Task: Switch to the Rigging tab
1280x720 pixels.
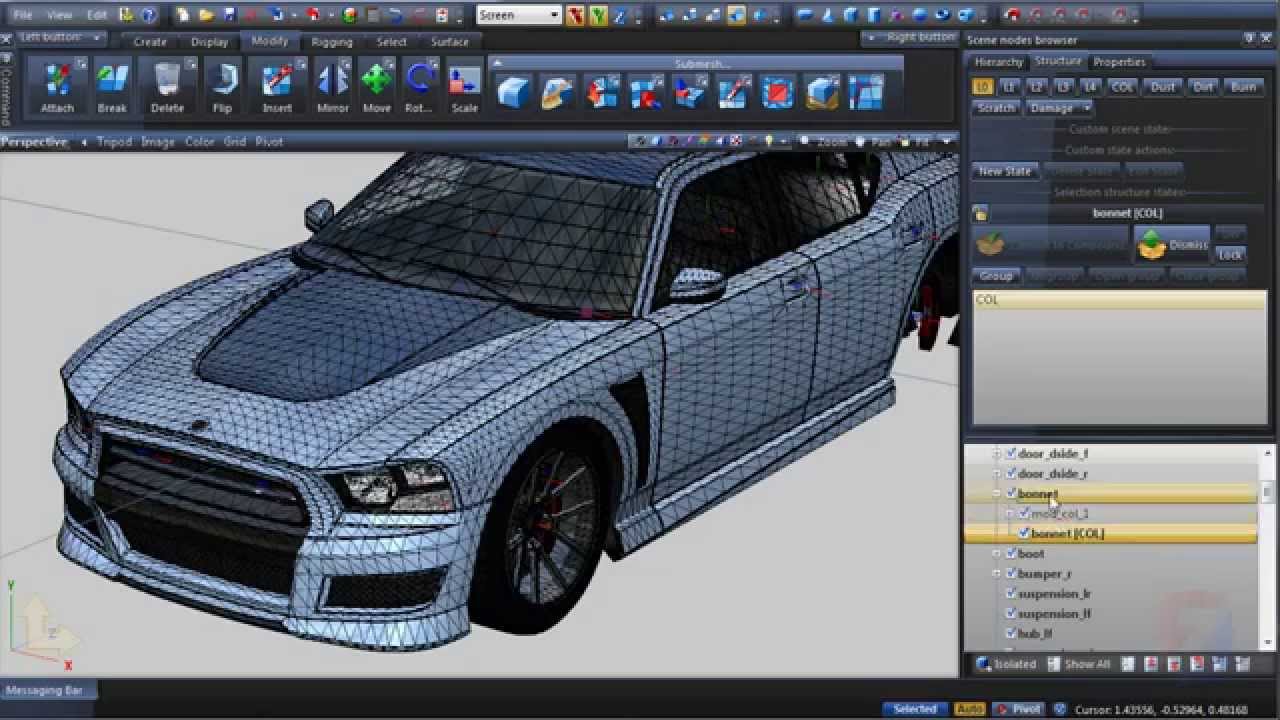Action: pyautogui.click(x=332, y=42)
